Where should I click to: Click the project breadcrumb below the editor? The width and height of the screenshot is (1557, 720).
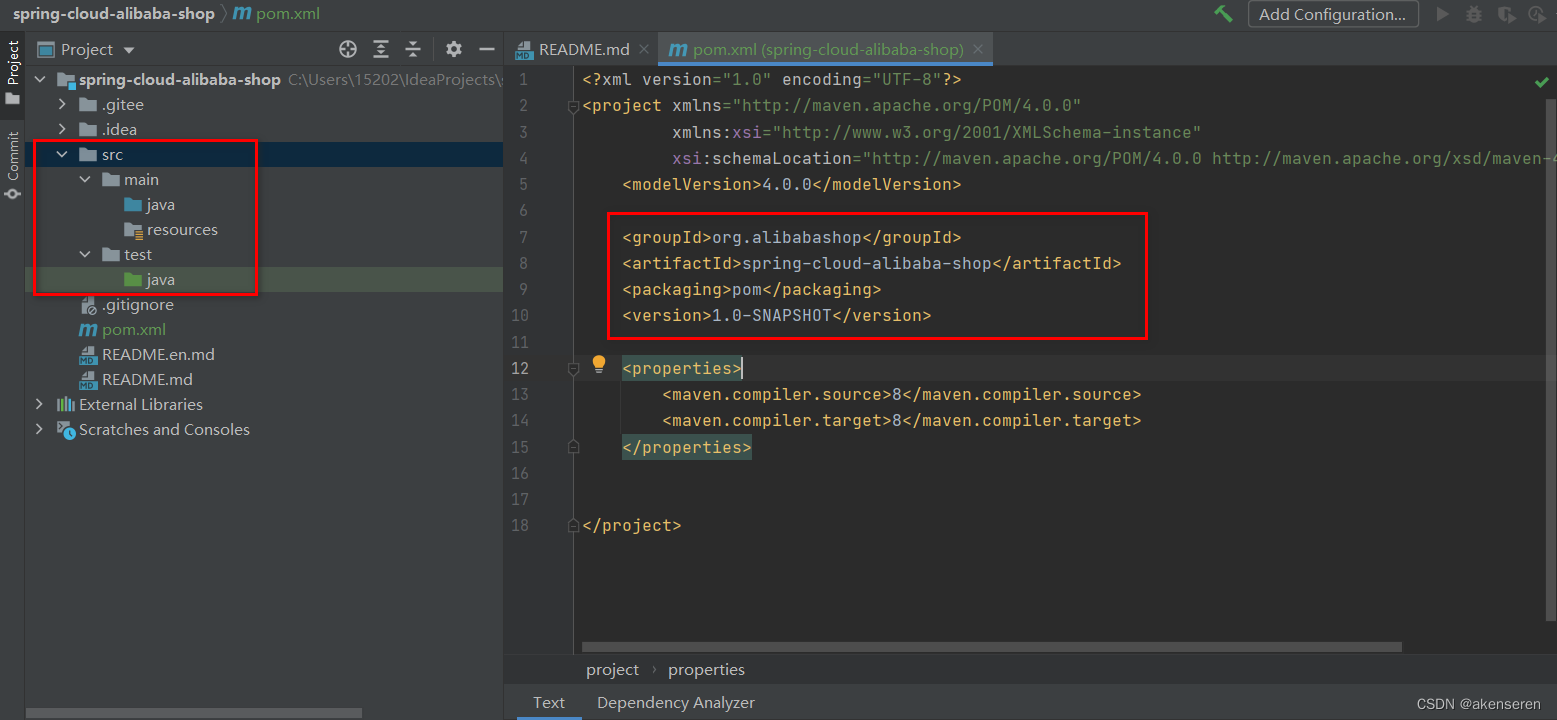click(612, 670)
